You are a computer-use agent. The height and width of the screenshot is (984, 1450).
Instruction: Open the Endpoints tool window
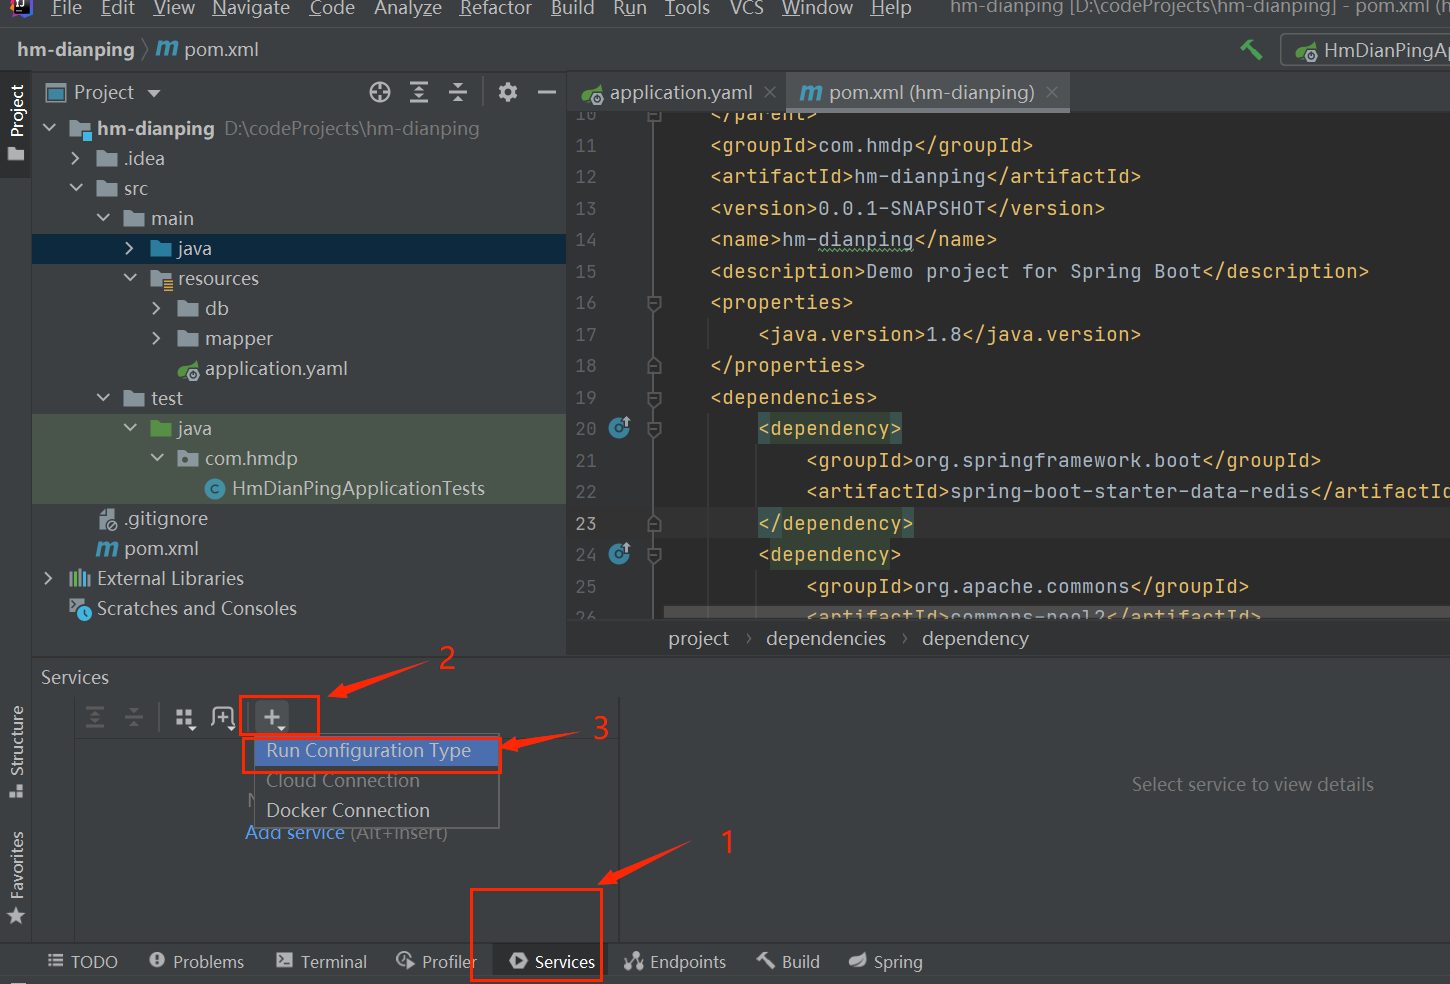[x=675, y=962]
